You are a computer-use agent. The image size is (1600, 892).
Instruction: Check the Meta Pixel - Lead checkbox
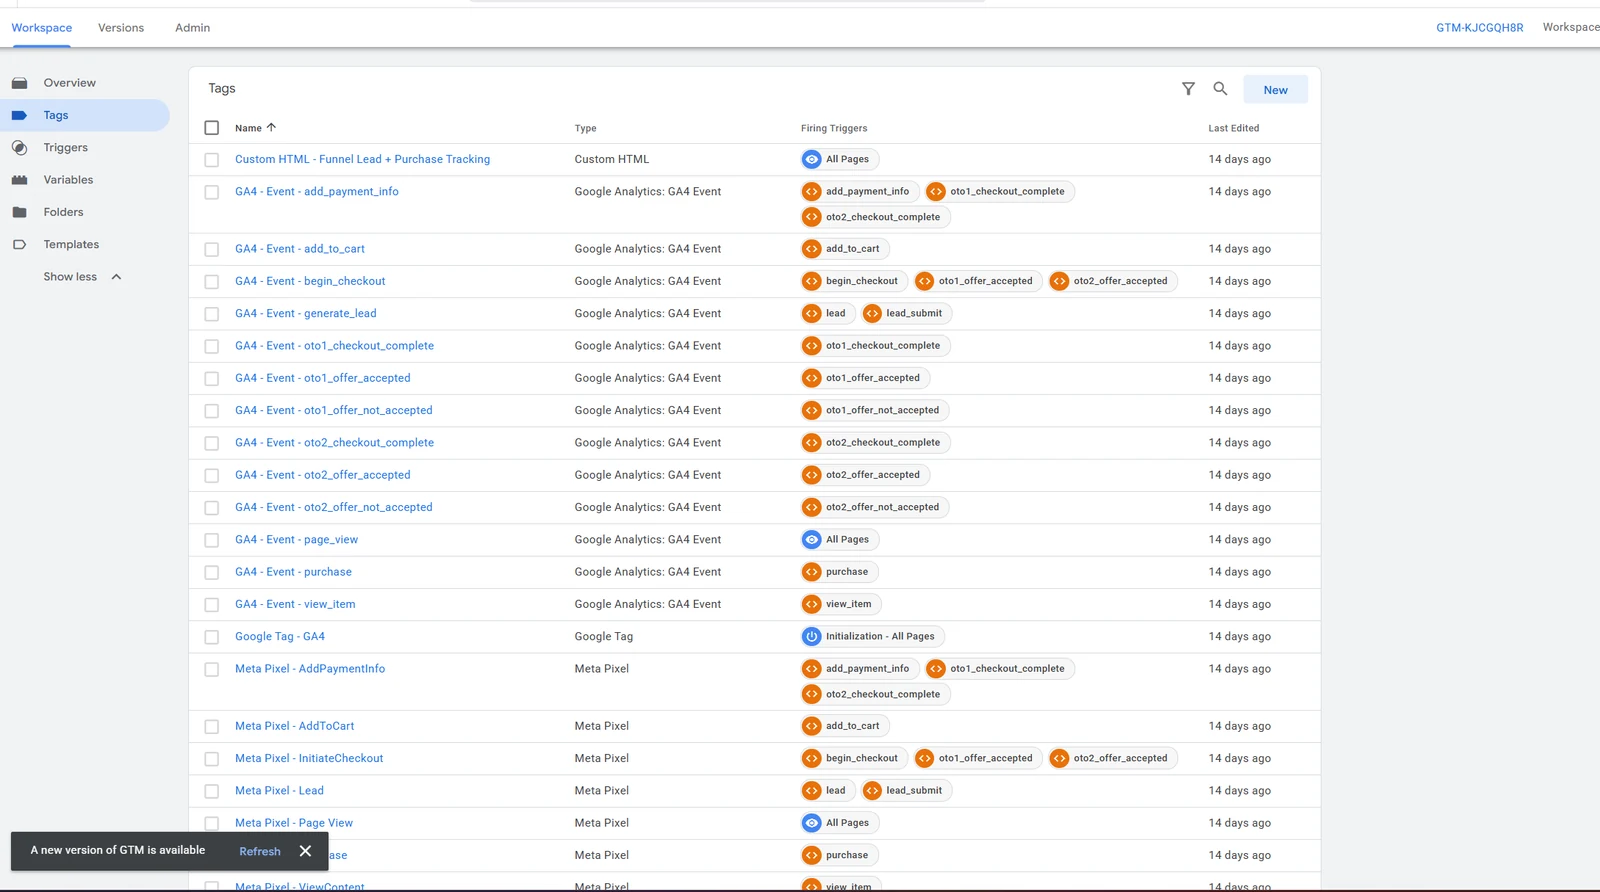(x=212, y=791)
